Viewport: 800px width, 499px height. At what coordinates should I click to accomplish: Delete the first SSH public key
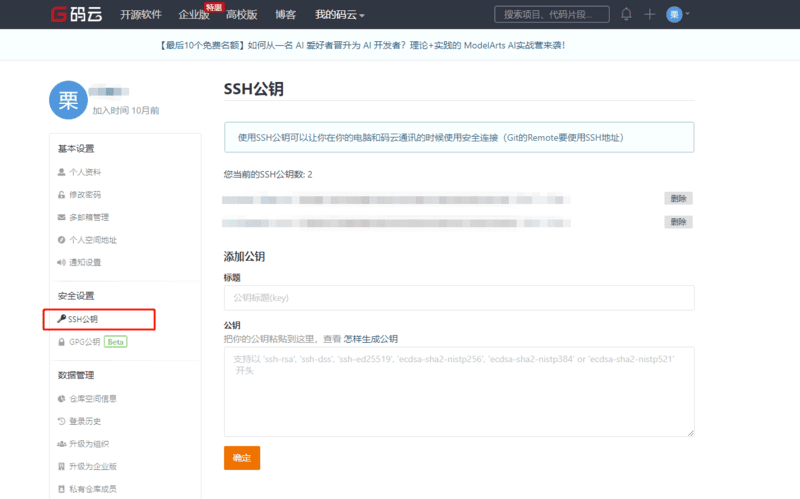point(678,199)
